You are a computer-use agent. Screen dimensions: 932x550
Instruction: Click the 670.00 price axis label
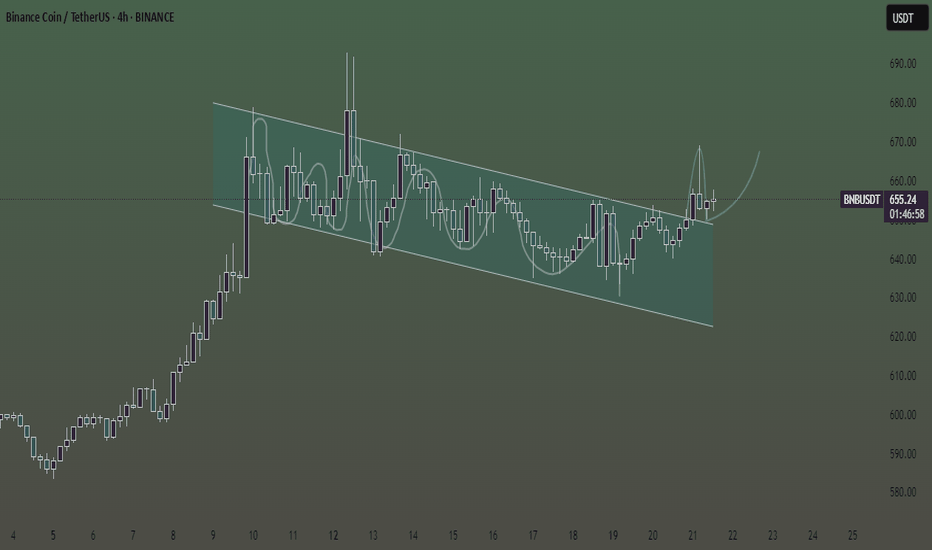(x=902, y=142)
